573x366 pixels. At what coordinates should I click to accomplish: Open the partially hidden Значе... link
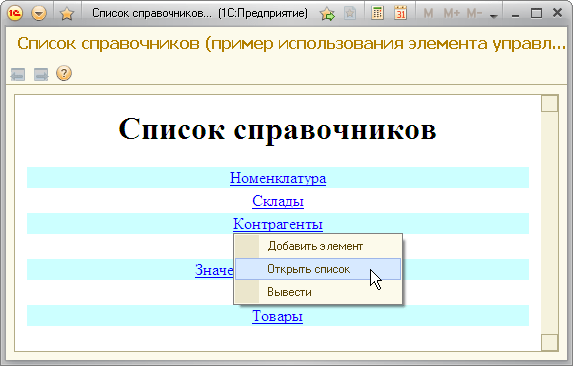(x=214, y=270)
